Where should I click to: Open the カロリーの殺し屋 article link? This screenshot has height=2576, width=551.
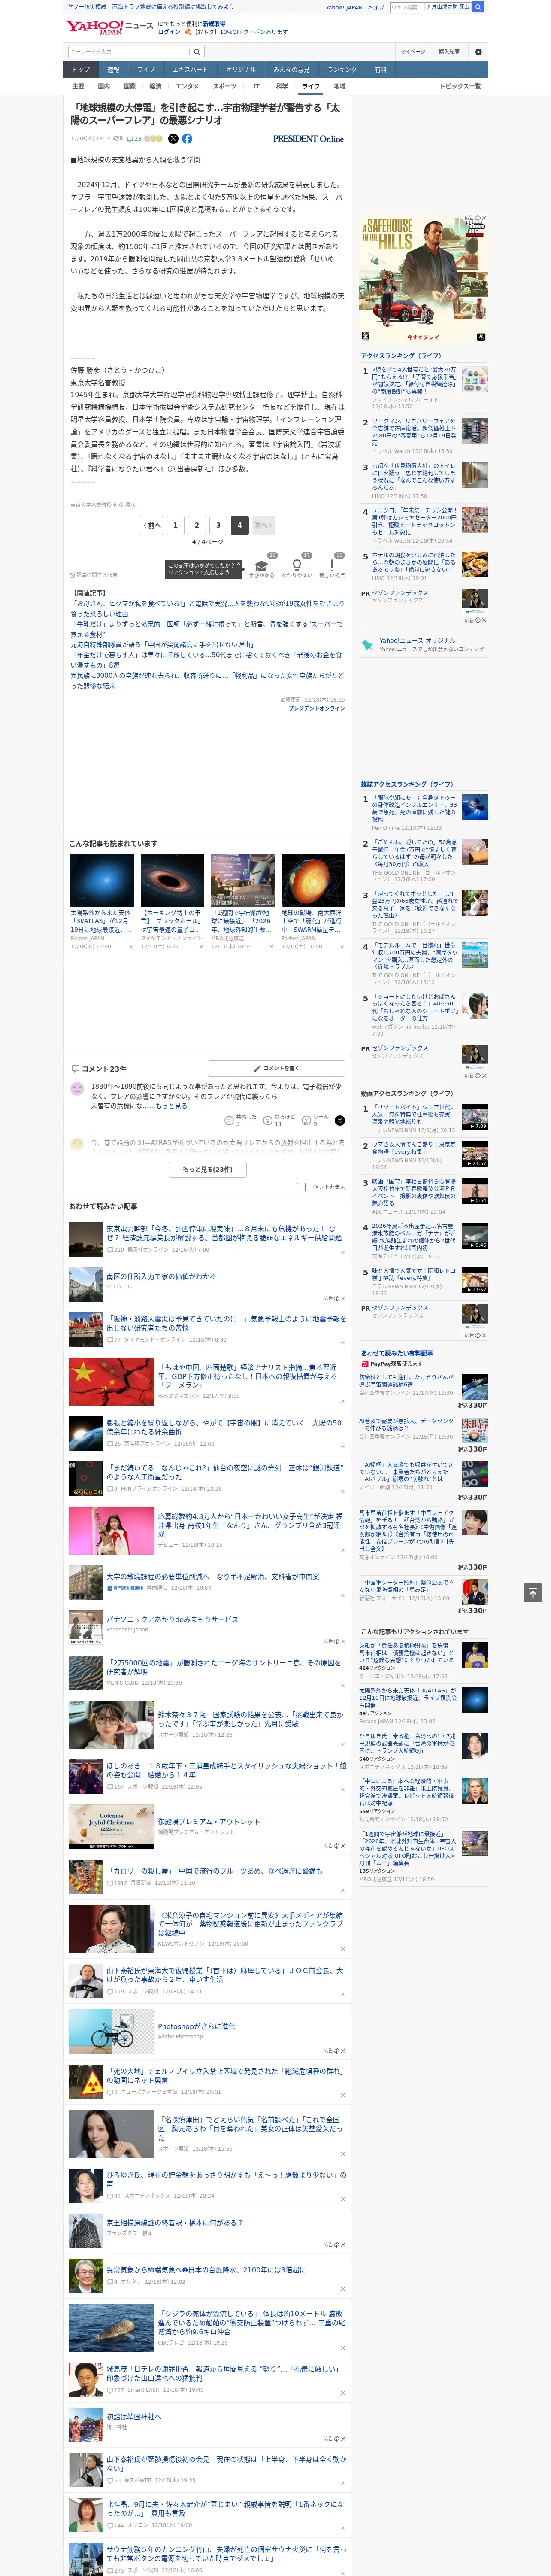[214, 1870]
